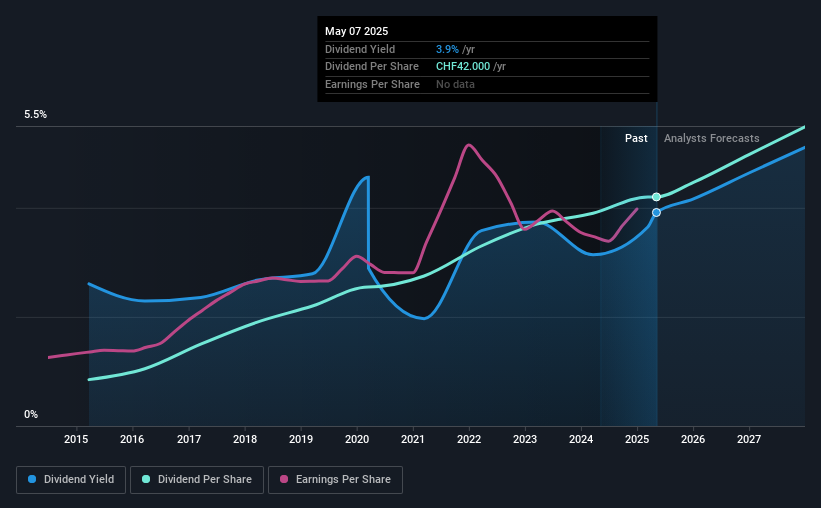The height and width of the screenshot is (508, 821).
Task: Click the 2024 axis label
Action: [x=581, y=439]
